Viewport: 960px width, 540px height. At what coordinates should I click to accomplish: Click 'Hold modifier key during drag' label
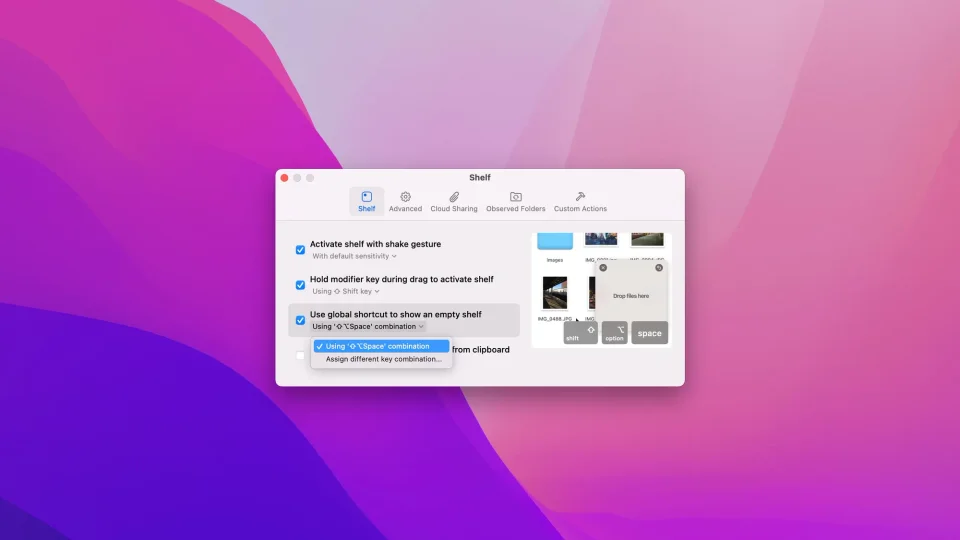[x=402, y=279]
